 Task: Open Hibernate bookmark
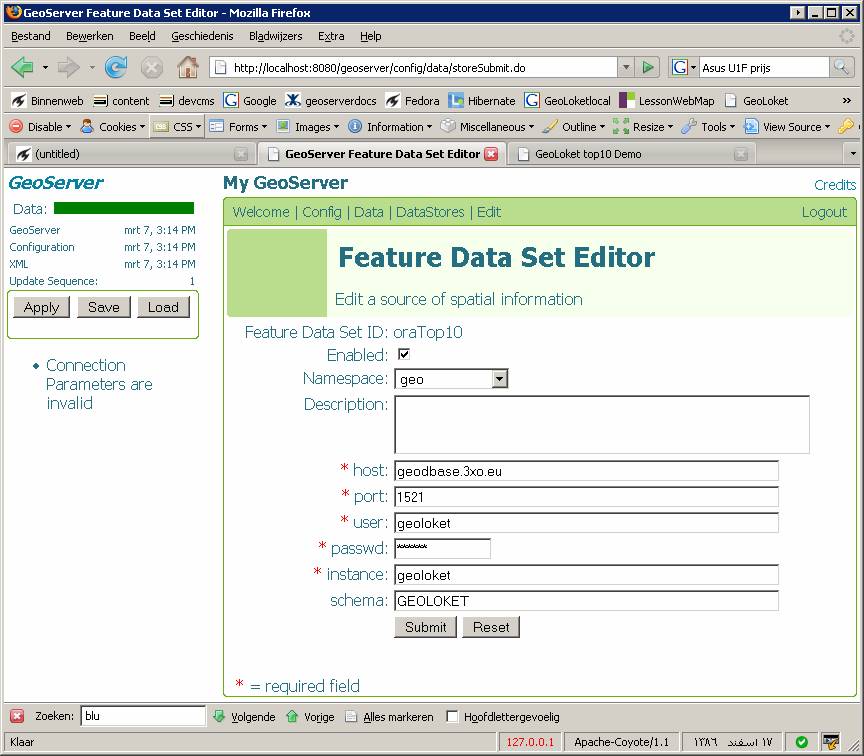pyautogui.click(x=482, y=101)
